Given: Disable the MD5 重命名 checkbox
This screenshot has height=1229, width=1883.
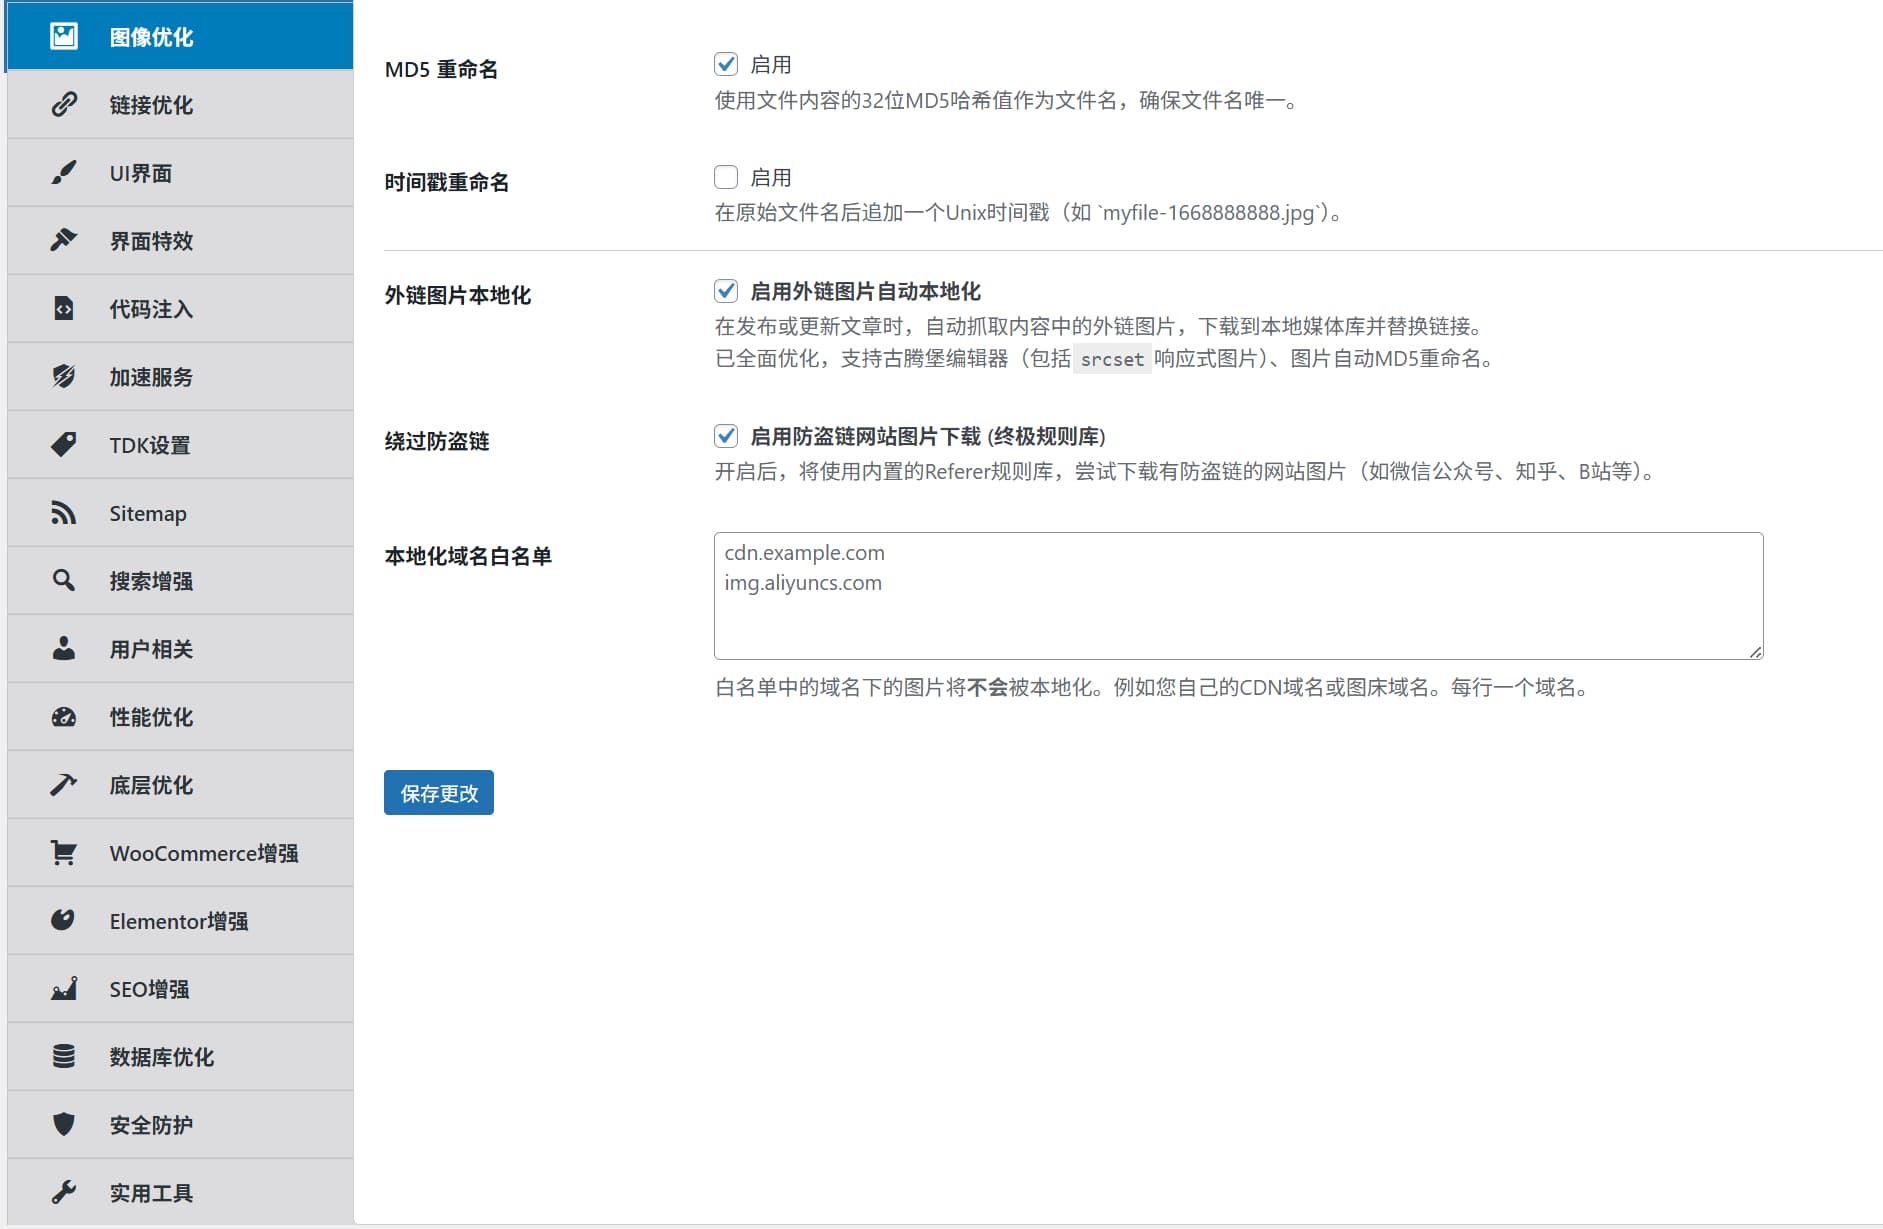Looking at the screenshot, I should point(726,64).
